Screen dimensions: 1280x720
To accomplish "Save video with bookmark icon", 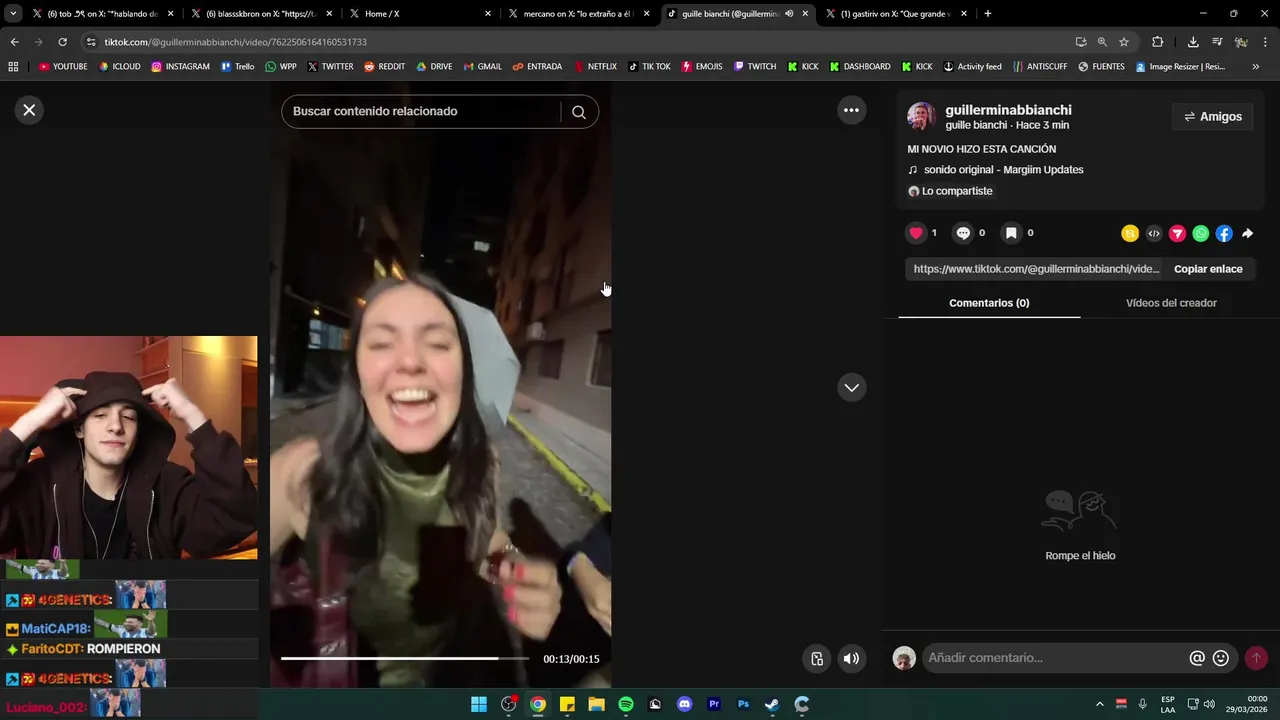I will pyautogui.click(x=1011, y=233).
